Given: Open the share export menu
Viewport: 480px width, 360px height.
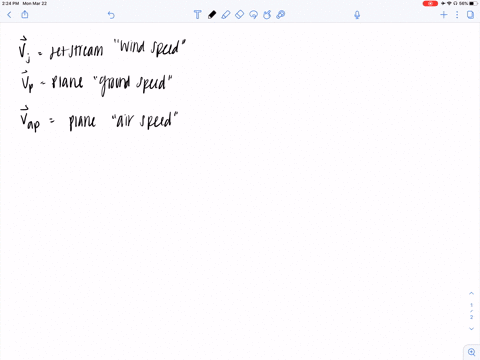Looking at the screenshot, I should point(25,14).
